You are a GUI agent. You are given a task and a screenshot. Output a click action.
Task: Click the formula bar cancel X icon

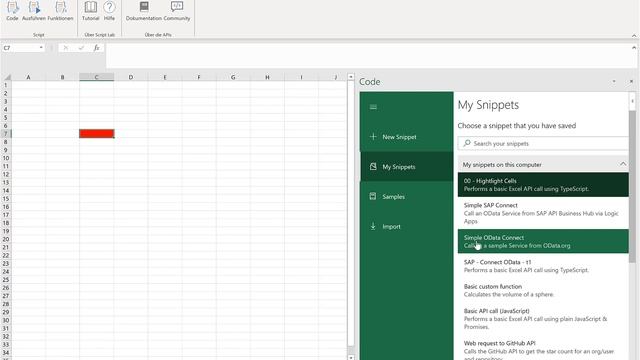click(65, 48)
